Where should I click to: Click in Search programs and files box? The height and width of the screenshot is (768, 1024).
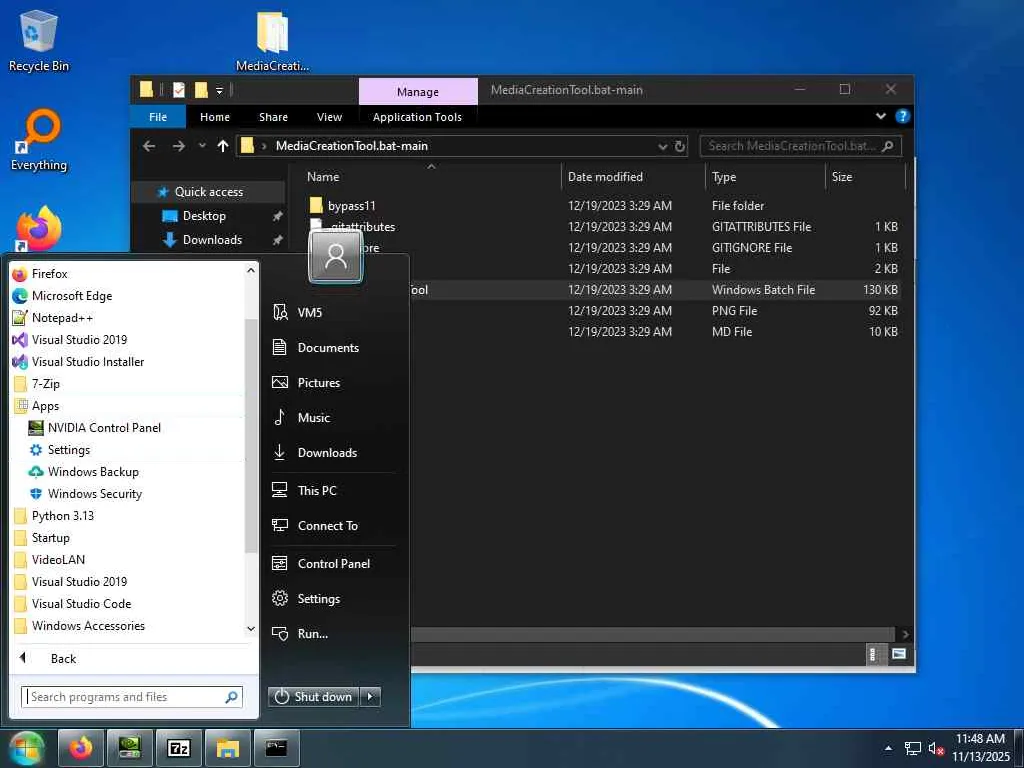point(132,697)
